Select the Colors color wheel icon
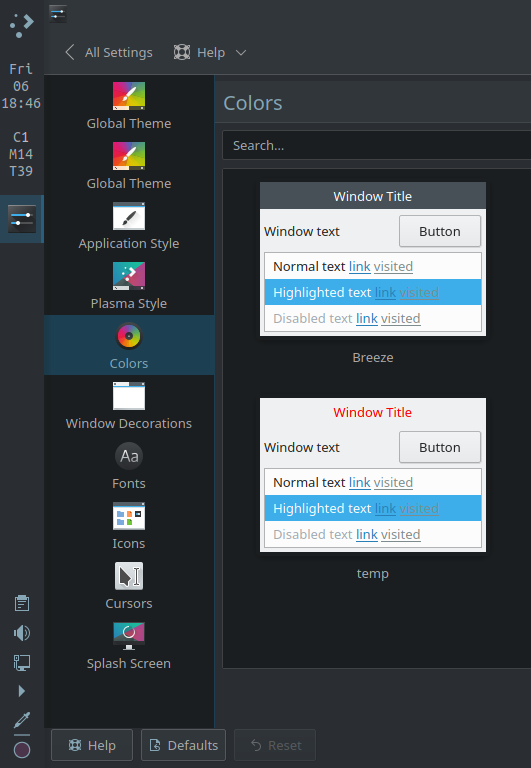The width and height of the screenshot is (531, 768). pos(129,336)
